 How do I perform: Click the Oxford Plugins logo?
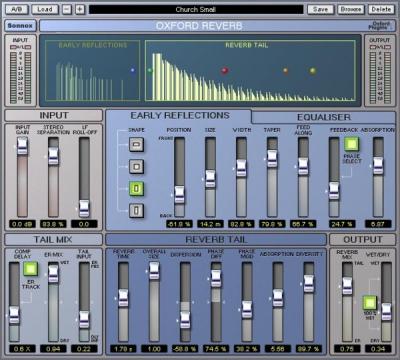tap(379, 26)
